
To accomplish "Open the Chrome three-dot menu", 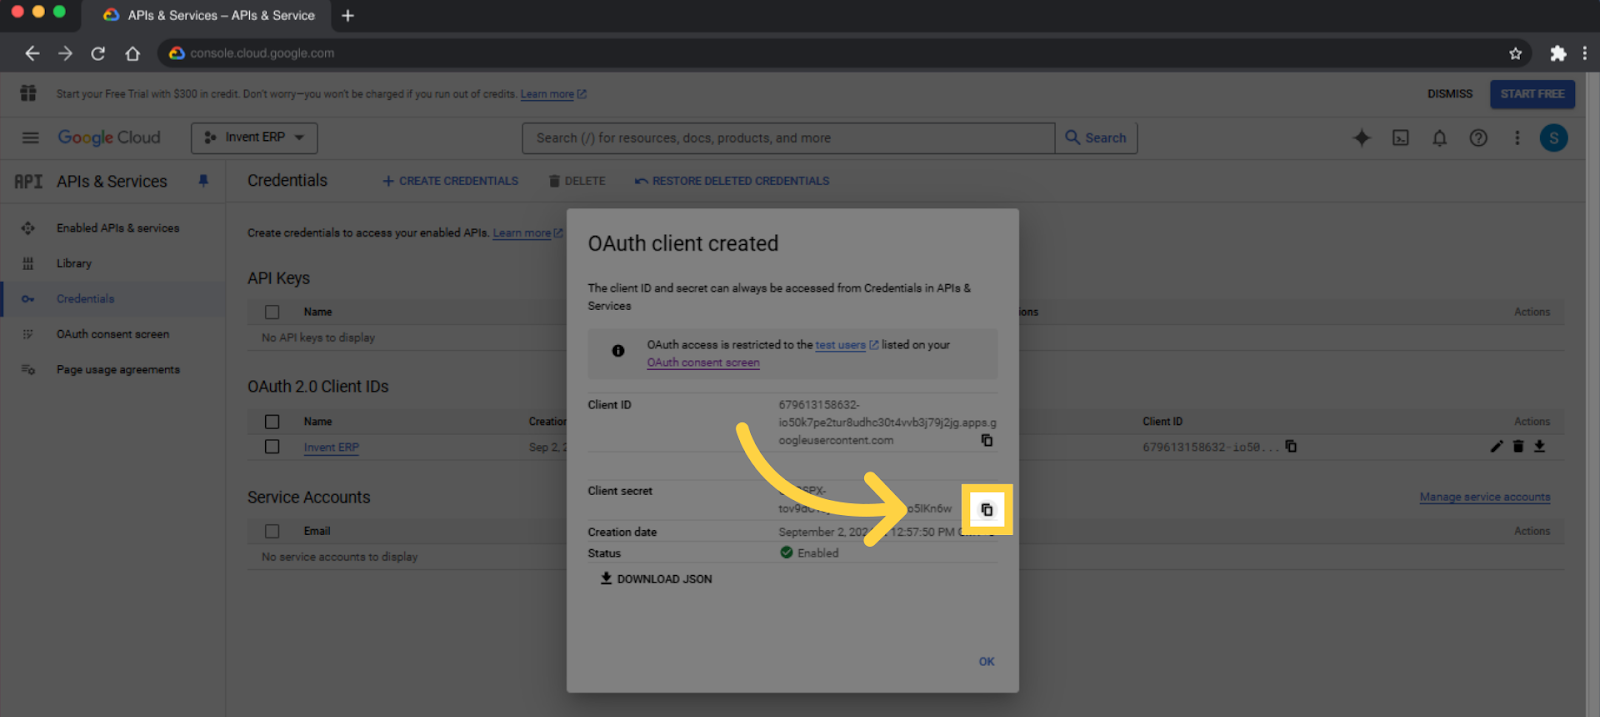I will 1584,53.
